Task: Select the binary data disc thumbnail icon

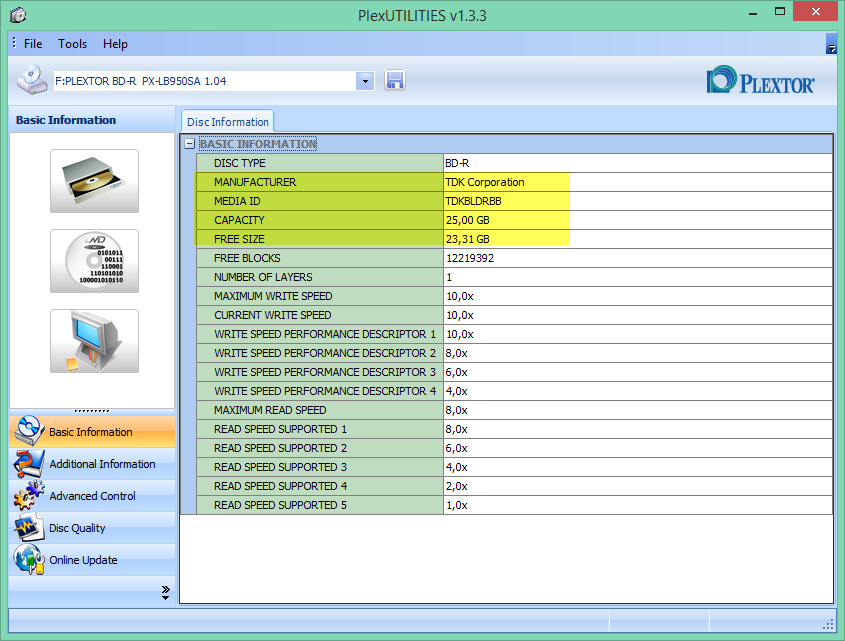Action: (x=94, y=261)
